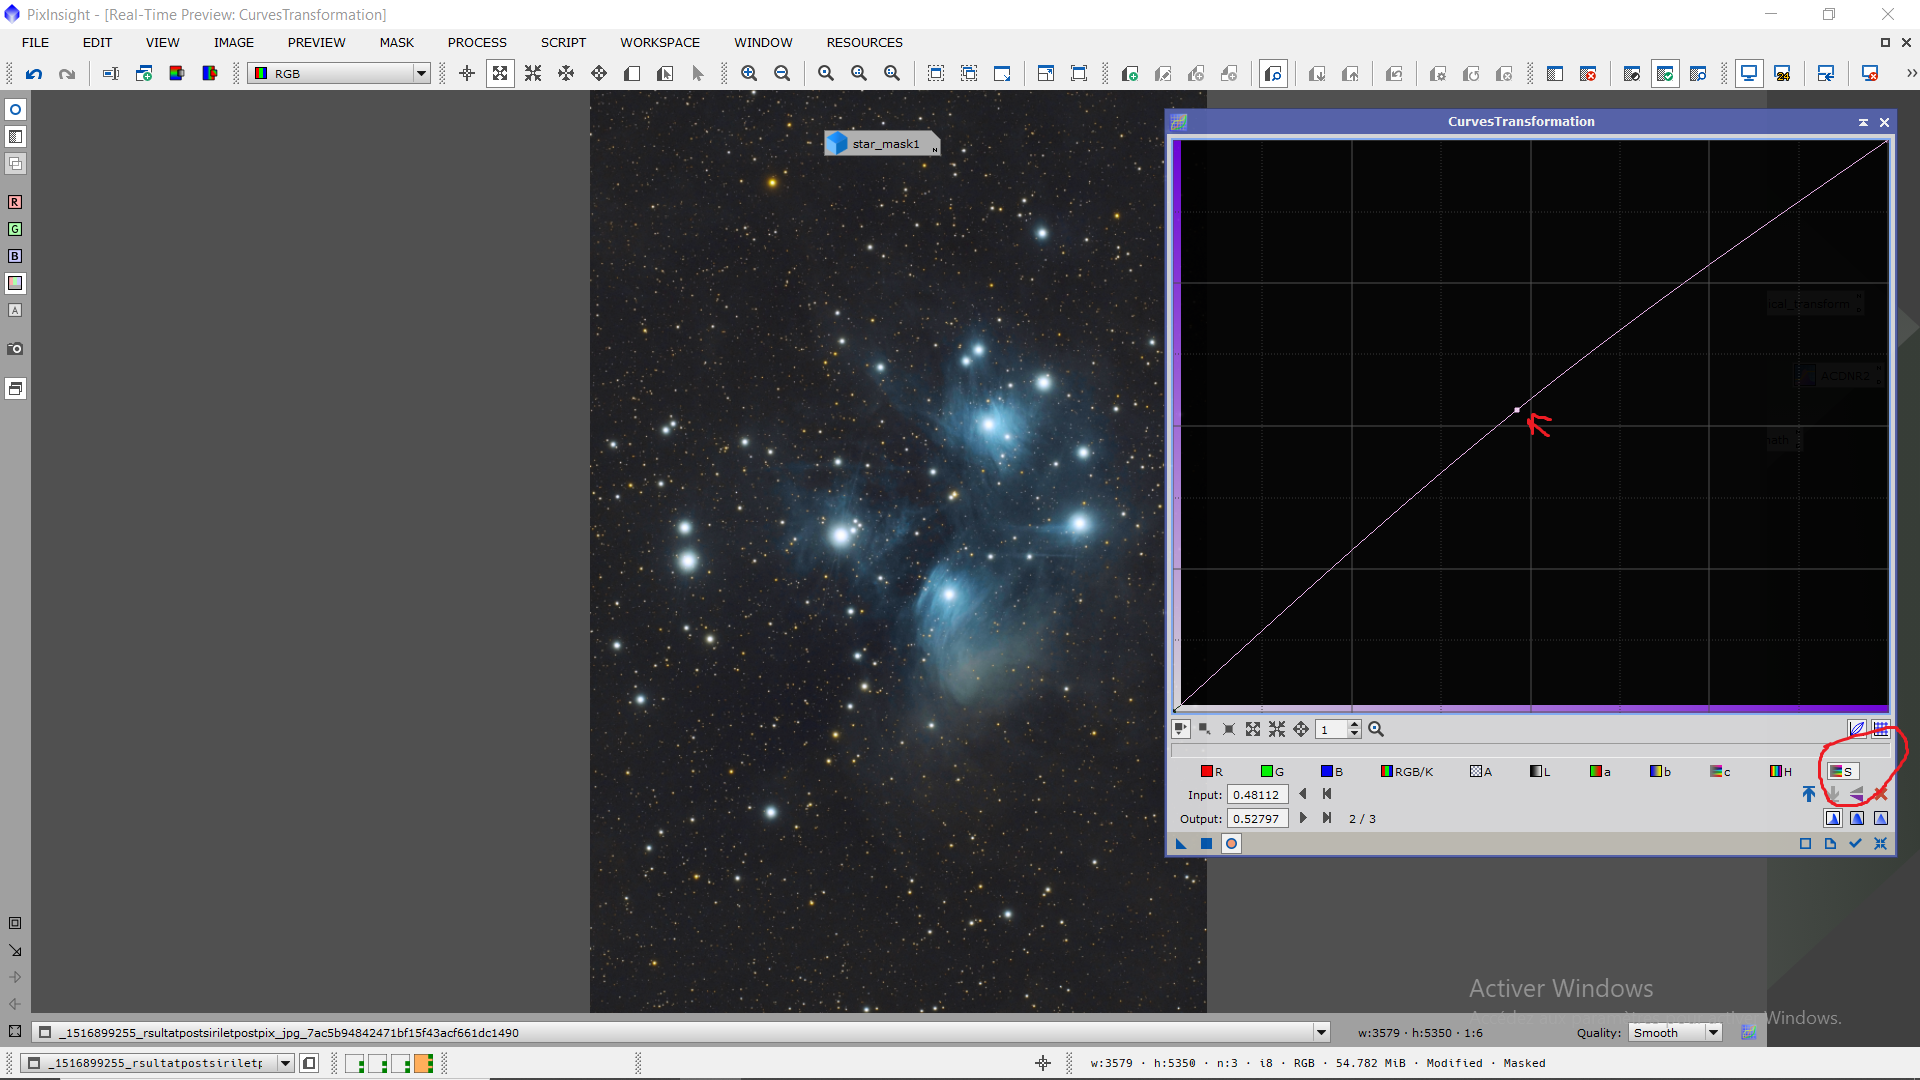1920x1080 pixels.
Task: Expand the Quality Smooth dropdown
Action: [x=1713, y=1033]
